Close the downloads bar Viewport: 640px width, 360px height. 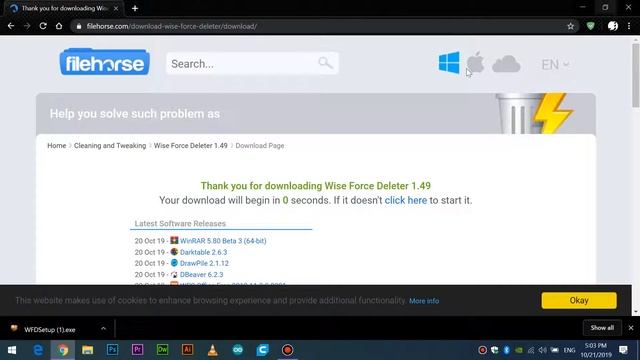[631, 328]
